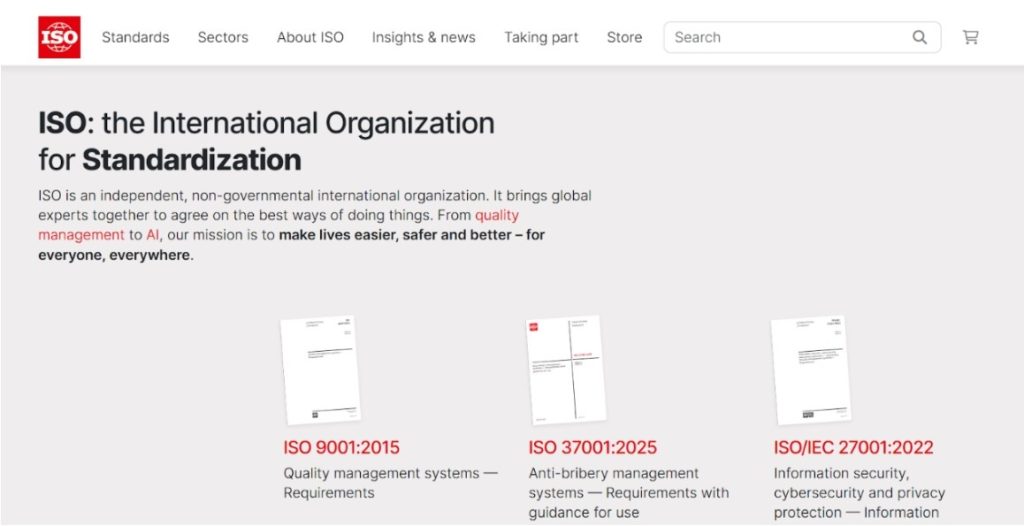Open the Standards menu
The width and height of the screenshot is (1024, 526).
pos(135,38)
